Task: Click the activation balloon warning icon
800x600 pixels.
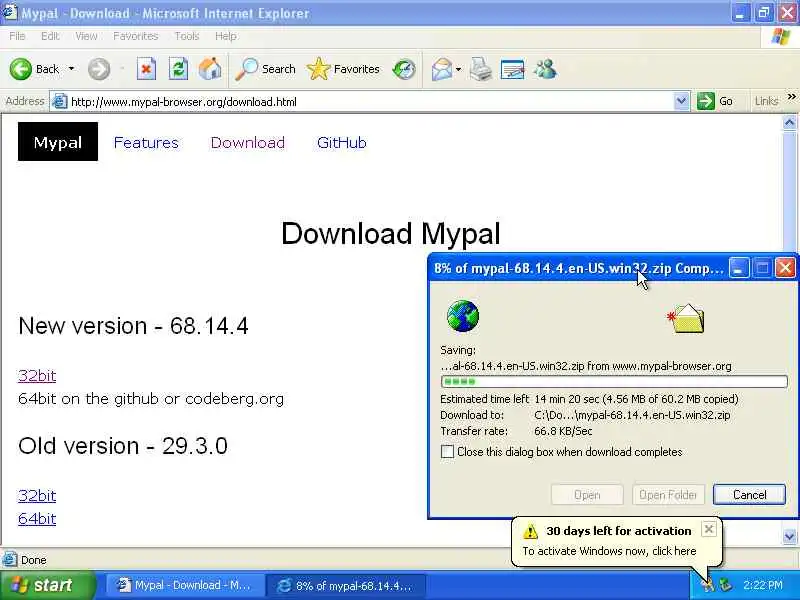Action: pyautogui.click(x=531, y=531)
